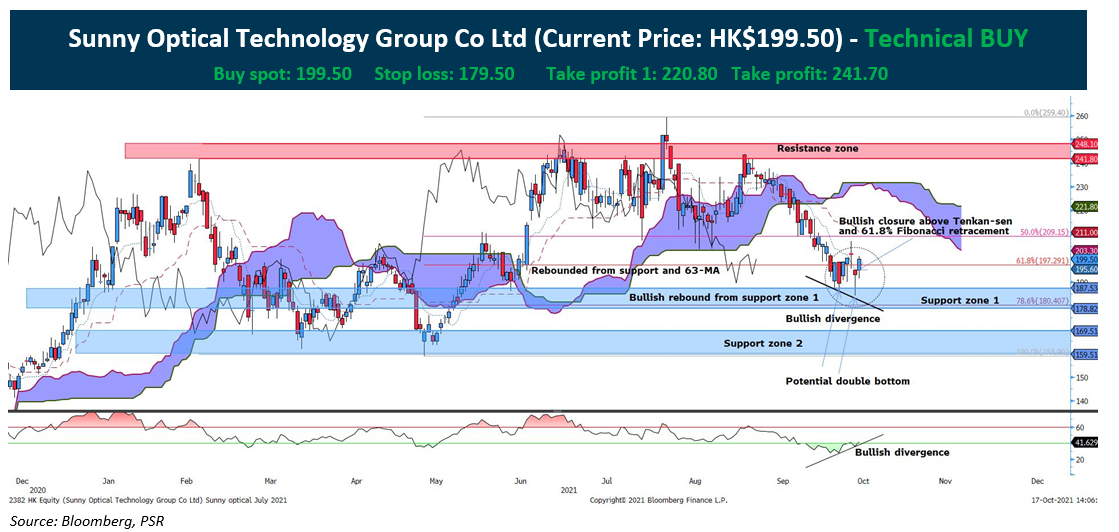Click the '2020' year axis label
Viewport: 1119px width, 532px height.
pyautogui.click(x=36, y=491)
